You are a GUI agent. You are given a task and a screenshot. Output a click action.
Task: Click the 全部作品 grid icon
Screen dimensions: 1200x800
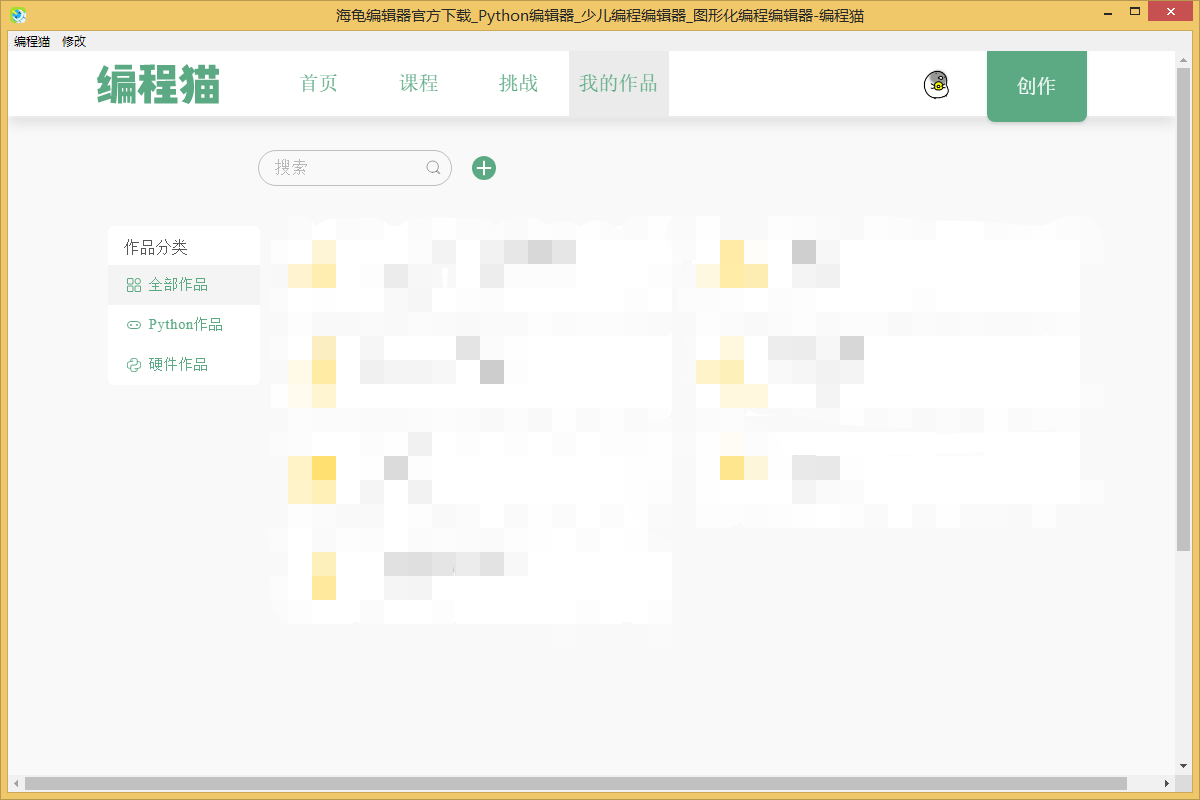click(134, 285)
